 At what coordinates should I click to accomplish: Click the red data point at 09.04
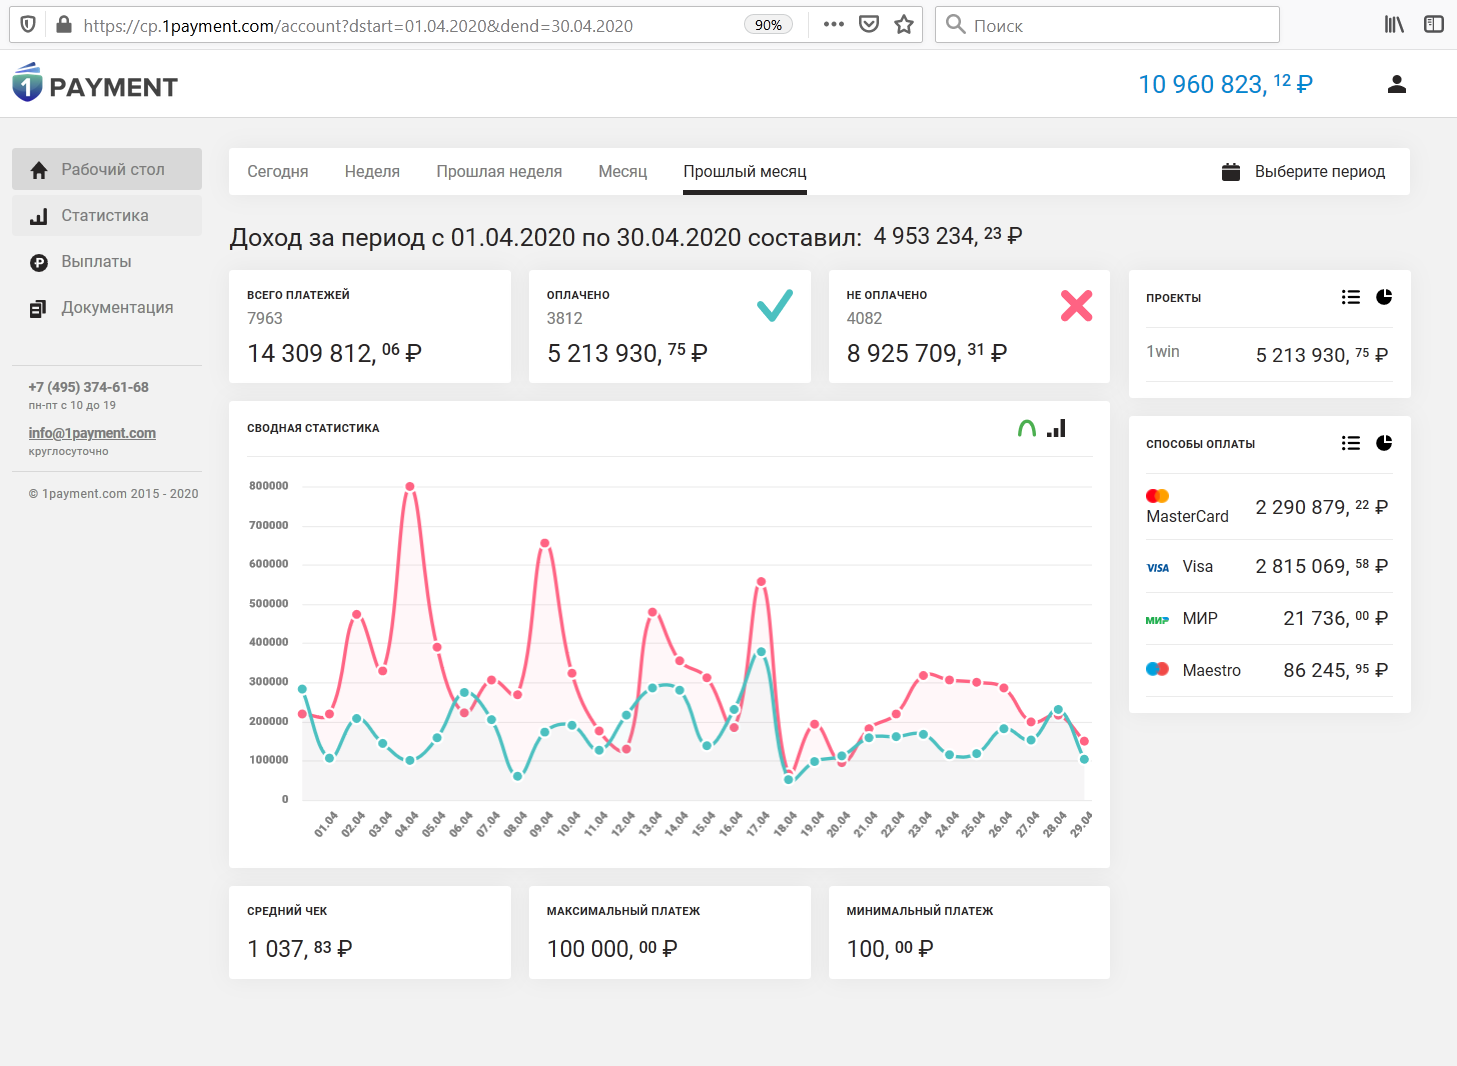(x=545, y=544)
